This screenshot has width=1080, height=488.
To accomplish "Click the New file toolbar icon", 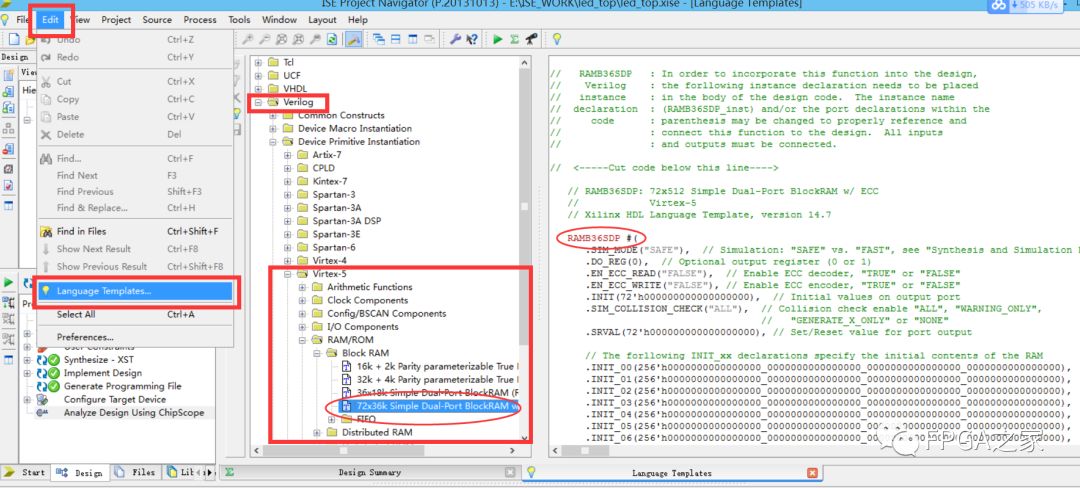I will (14, 39).
